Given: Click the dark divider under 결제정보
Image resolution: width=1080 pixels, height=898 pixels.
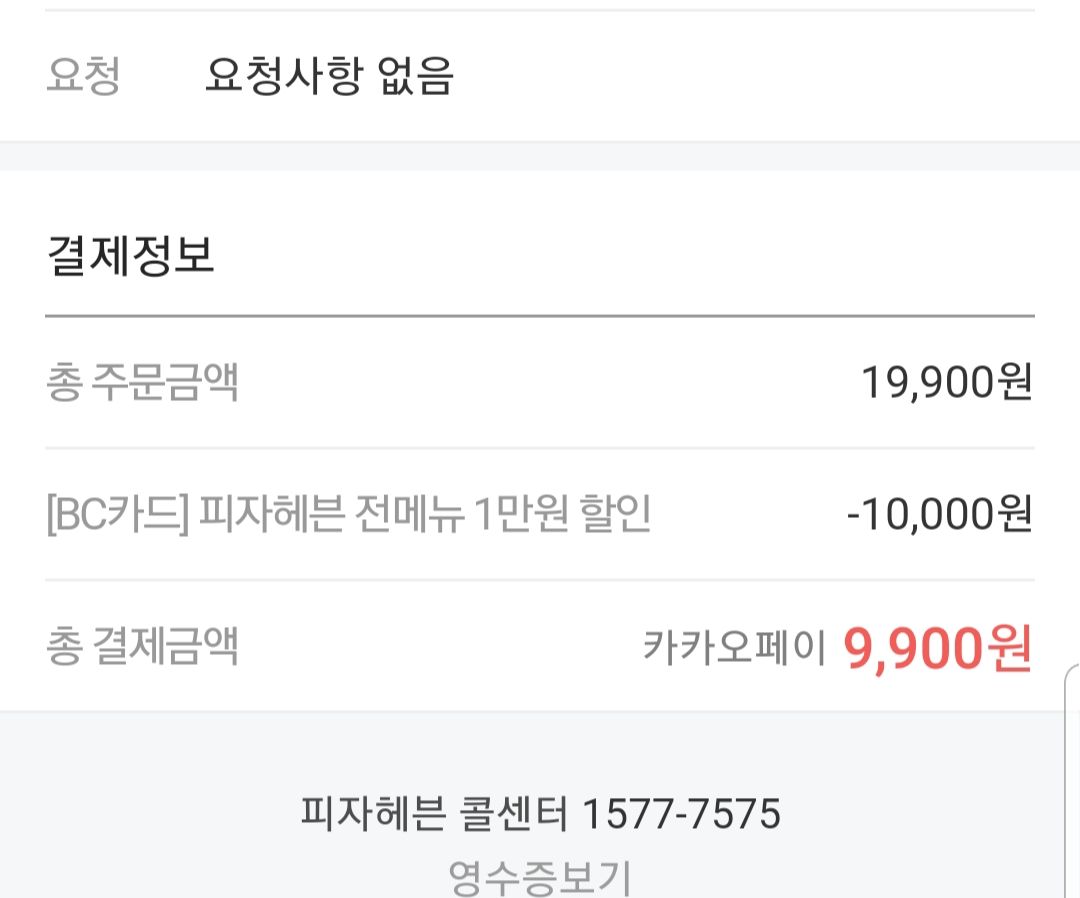Looking at the screenshot, I should point(540,316).
